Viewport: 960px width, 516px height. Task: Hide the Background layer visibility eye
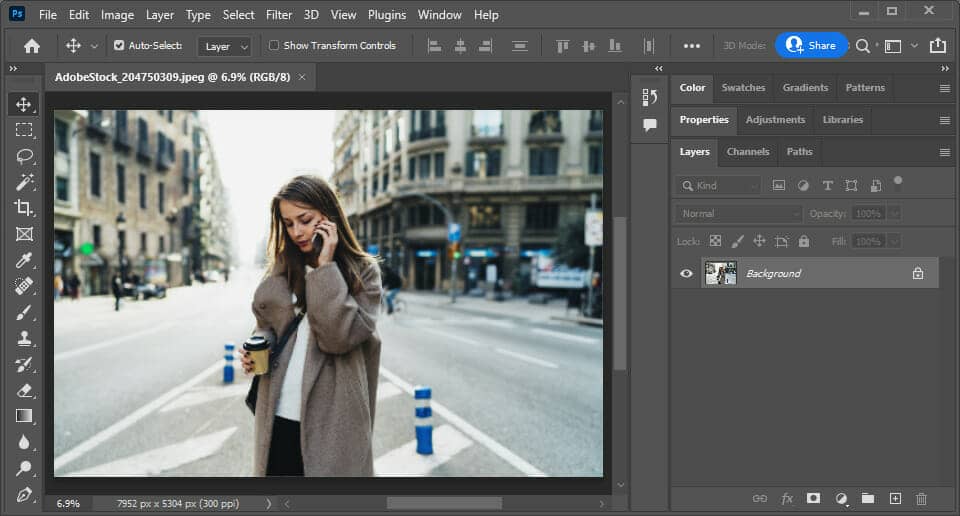(x=686, y=273)
